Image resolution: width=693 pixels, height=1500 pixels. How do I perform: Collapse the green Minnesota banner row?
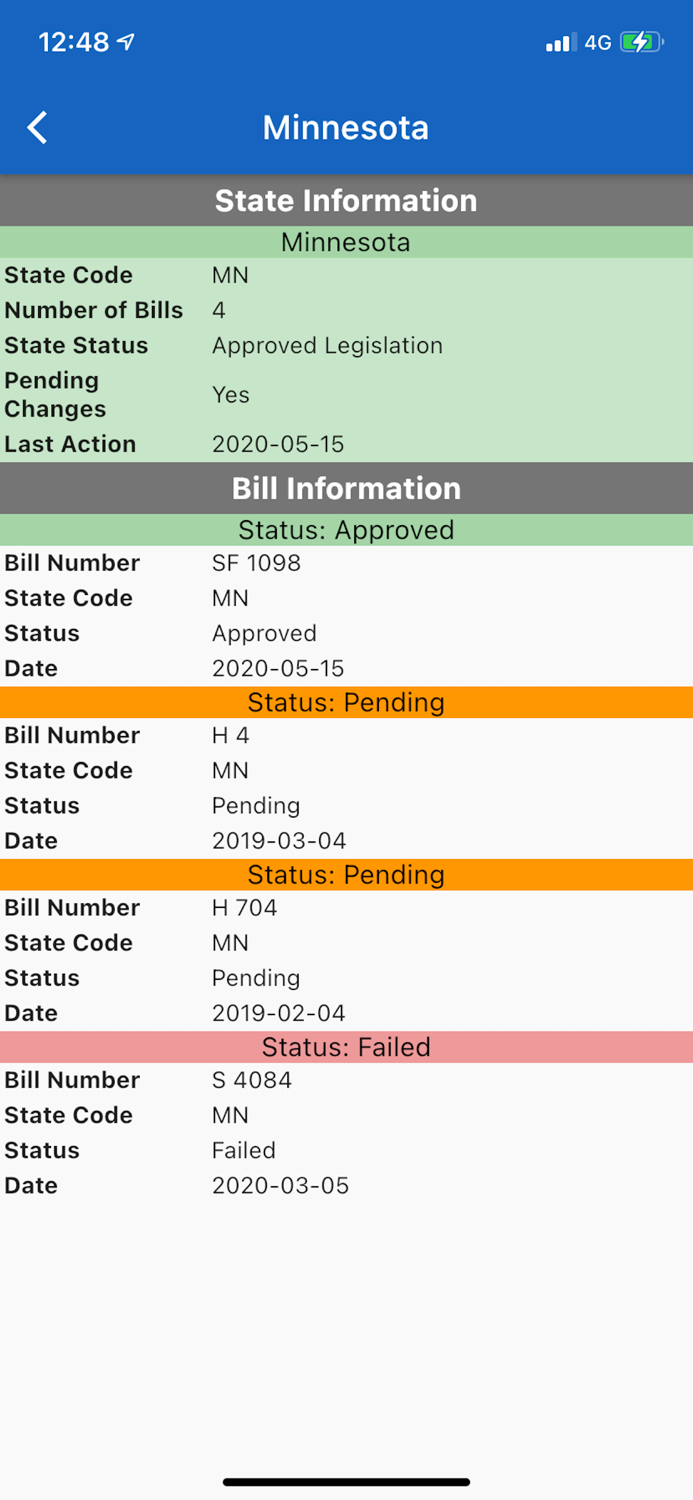coord(345,242)
